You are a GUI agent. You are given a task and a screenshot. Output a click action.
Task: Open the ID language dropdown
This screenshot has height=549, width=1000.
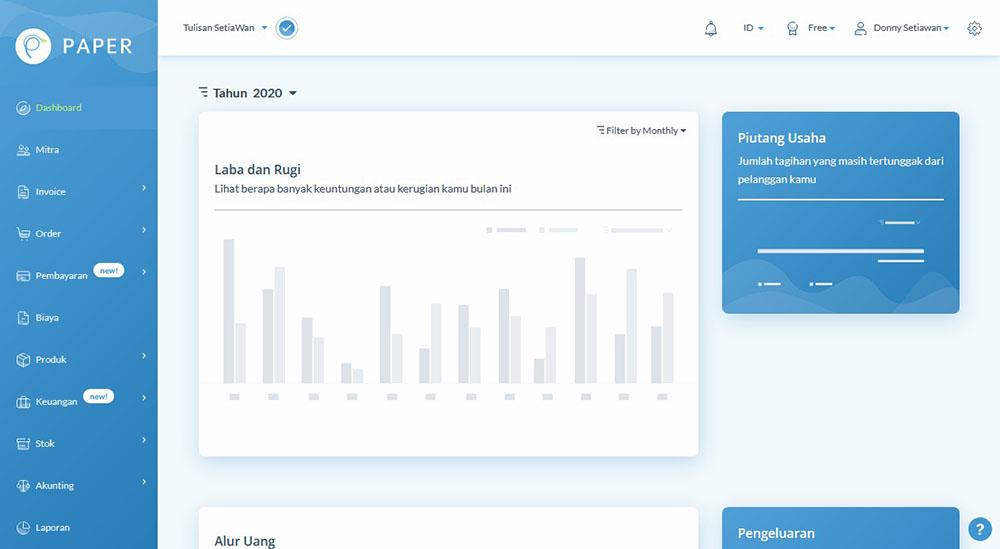pyautogui.click(x=753, y=28)
